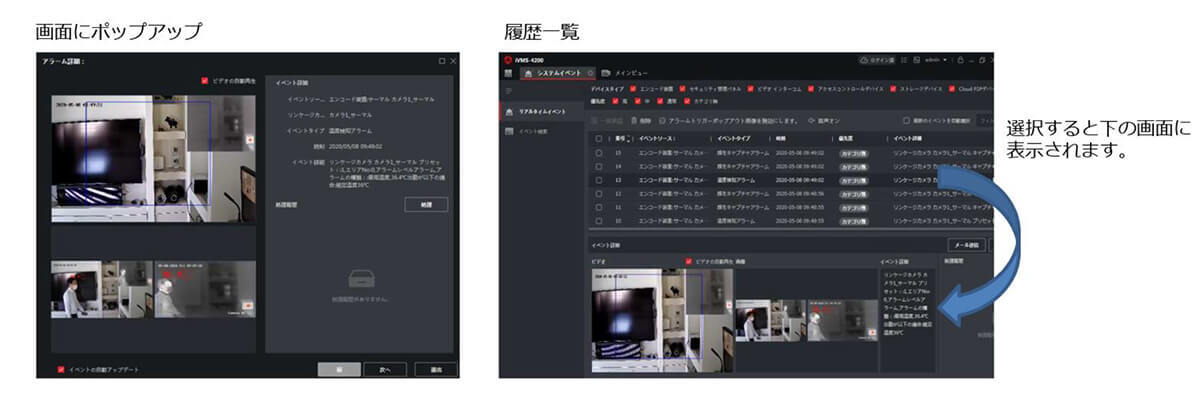
Task: Click the video preview in event details
Action: pyautogui.click(x=661, y=321)
